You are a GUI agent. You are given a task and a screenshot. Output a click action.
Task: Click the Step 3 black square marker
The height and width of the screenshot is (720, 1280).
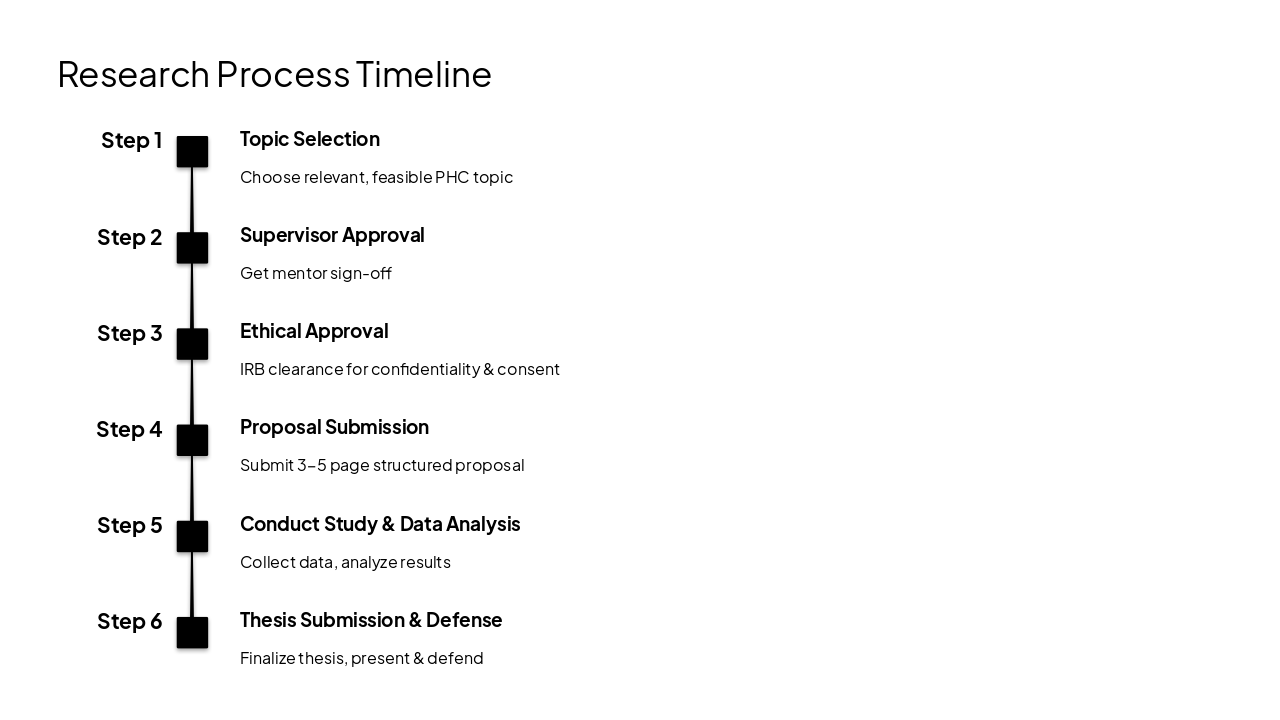[192, 344]
